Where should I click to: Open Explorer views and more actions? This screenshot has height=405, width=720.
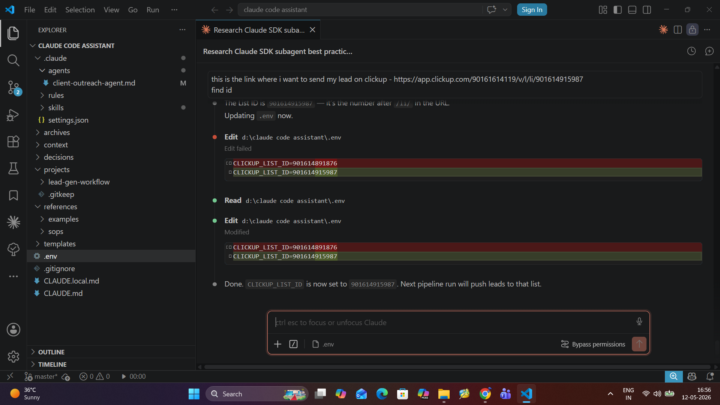(x=182, y=30)
